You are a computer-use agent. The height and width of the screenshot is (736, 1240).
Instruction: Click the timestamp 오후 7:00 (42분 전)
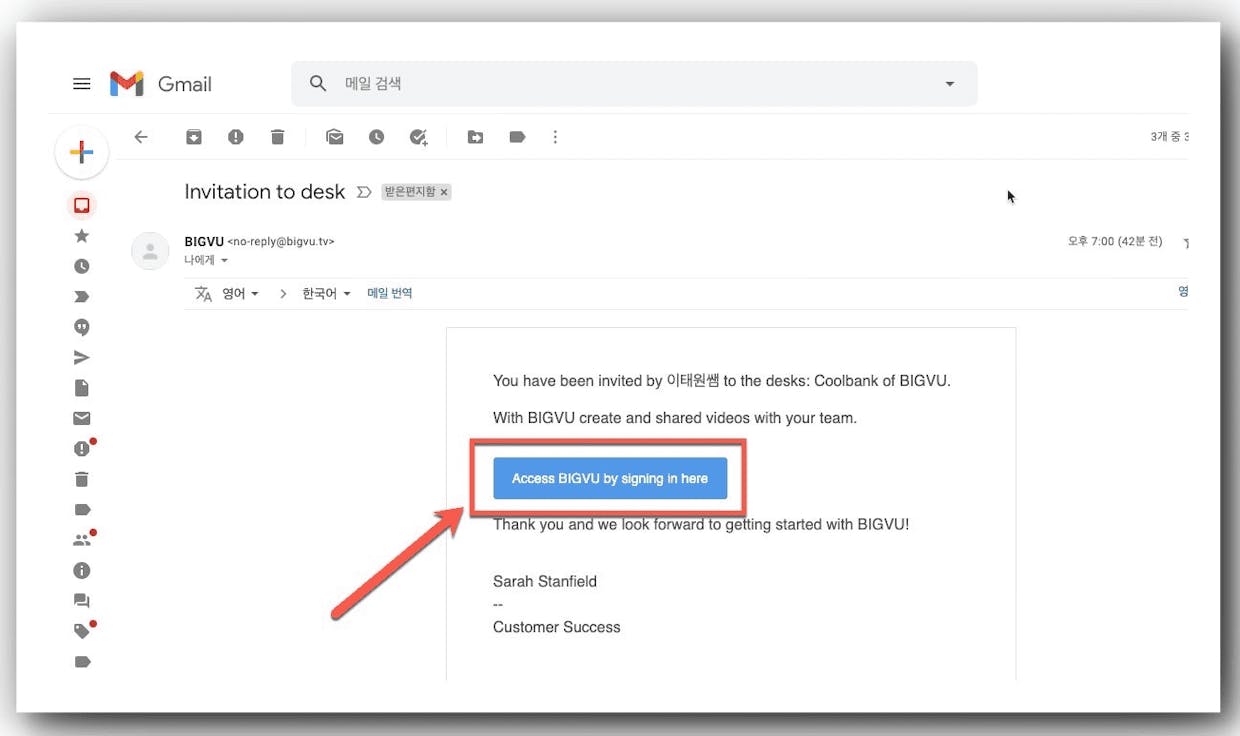(x=1115, y=242)
